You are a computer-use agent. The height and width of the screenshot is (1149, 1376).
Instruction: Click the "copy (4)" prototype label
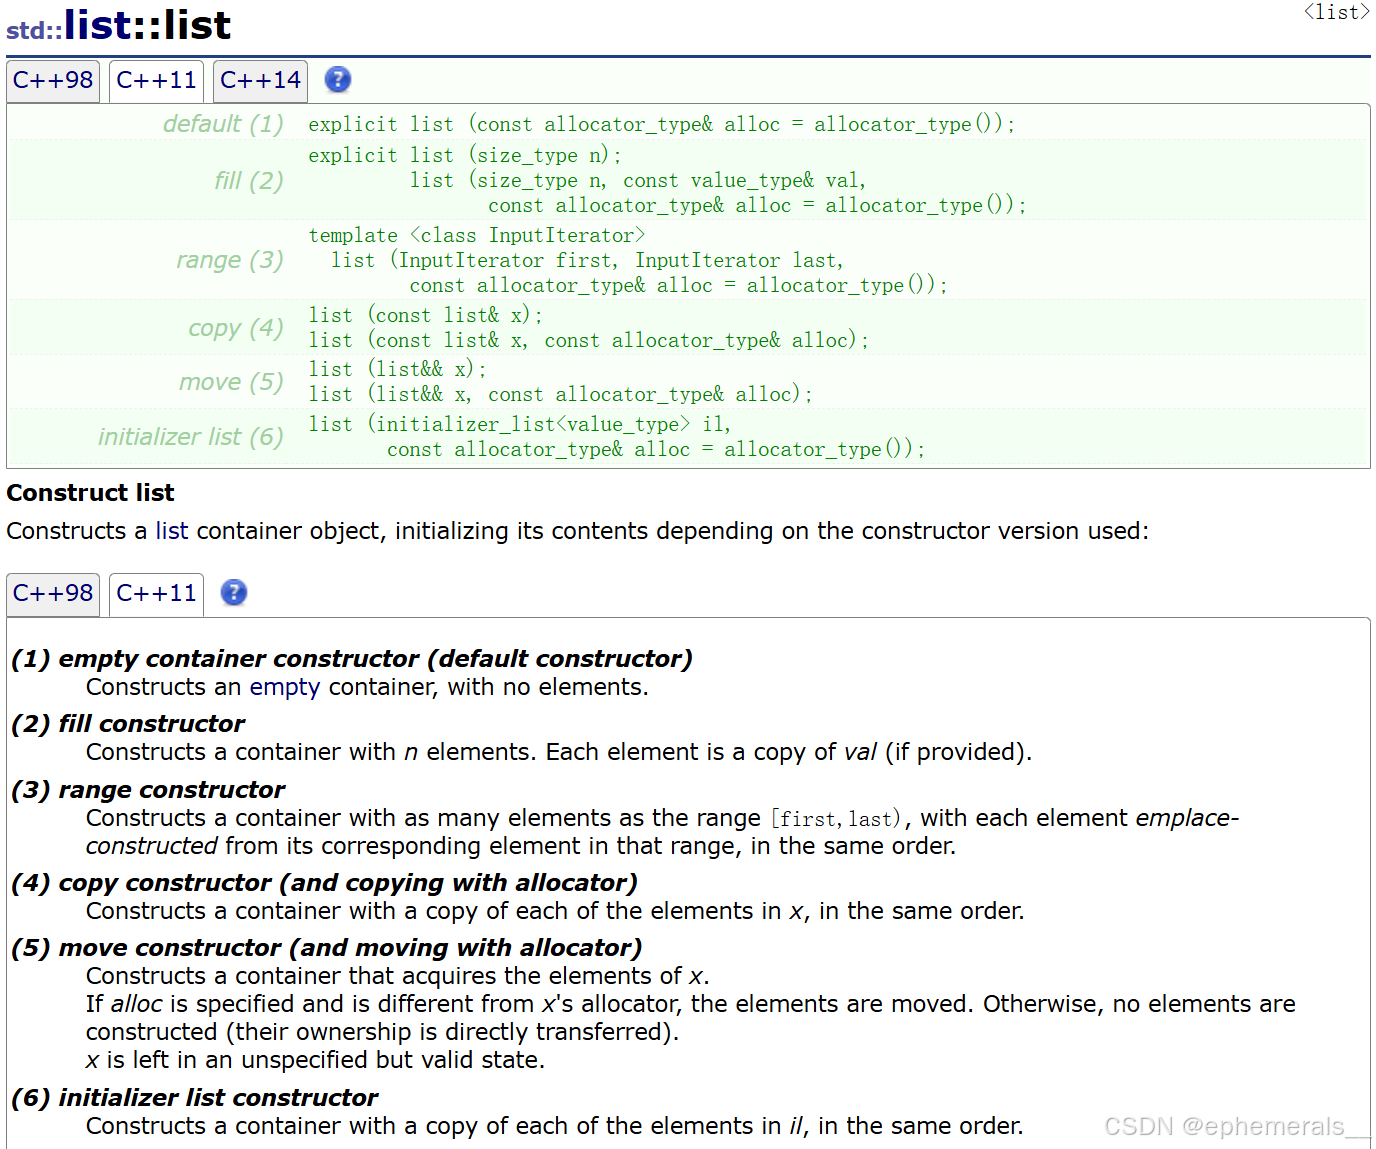coord(235,328)
